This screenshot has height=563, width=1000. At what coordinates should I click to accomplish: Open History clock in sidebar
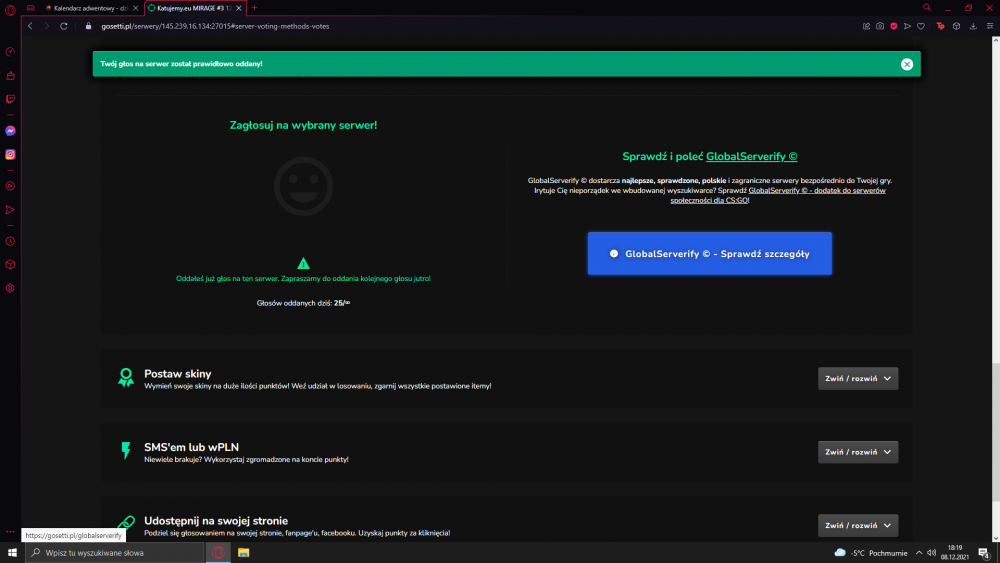[10, 241]
